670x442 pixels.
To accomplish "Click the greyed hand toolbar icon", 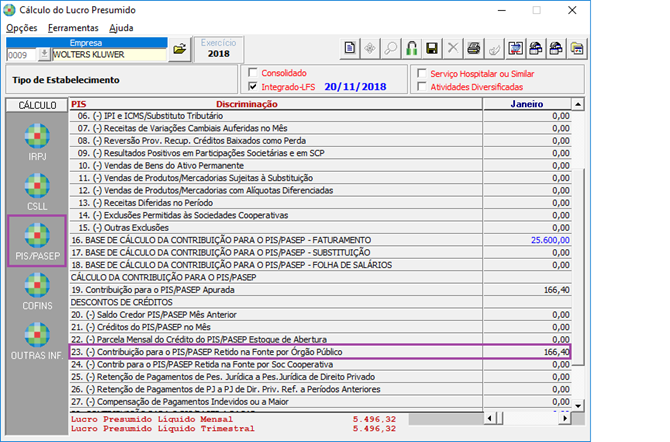I will [494, 48].
